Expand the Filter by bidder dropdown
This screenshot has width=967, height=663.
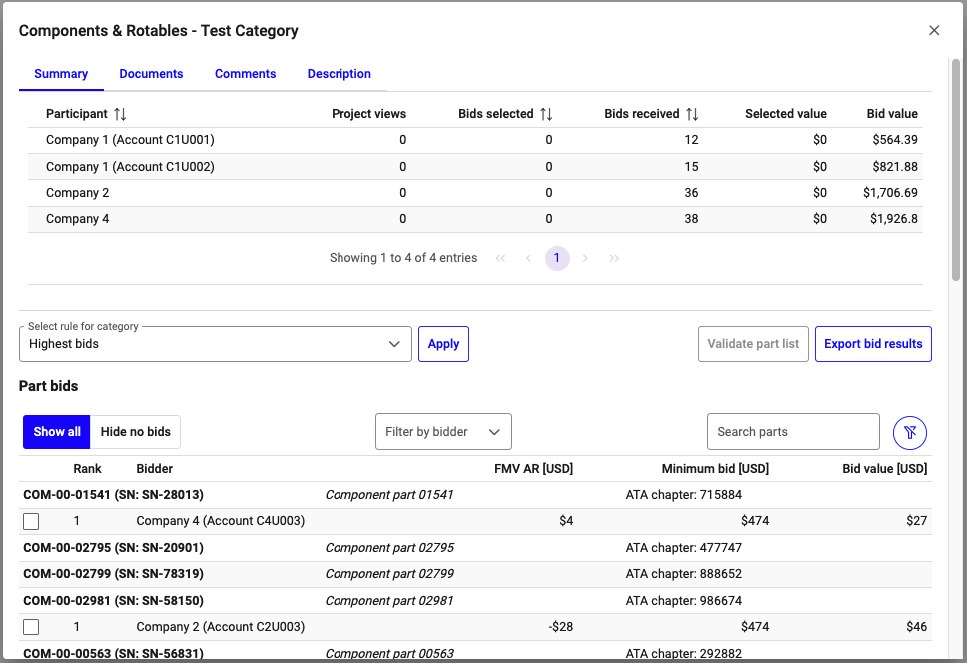click(442, 432)
